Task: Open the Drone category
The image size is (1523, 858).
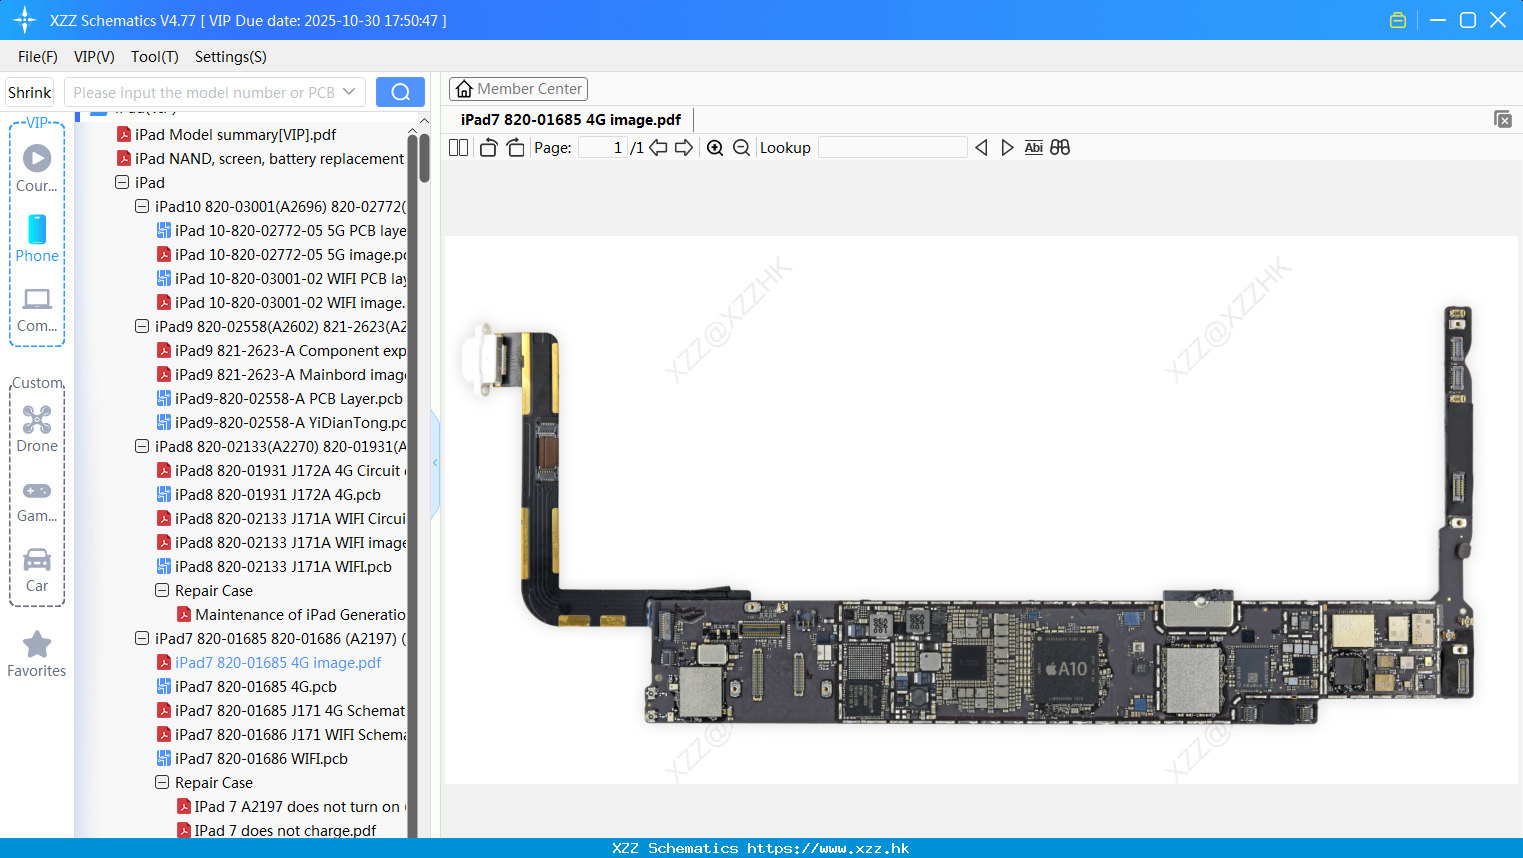Action: pos(37,419)
